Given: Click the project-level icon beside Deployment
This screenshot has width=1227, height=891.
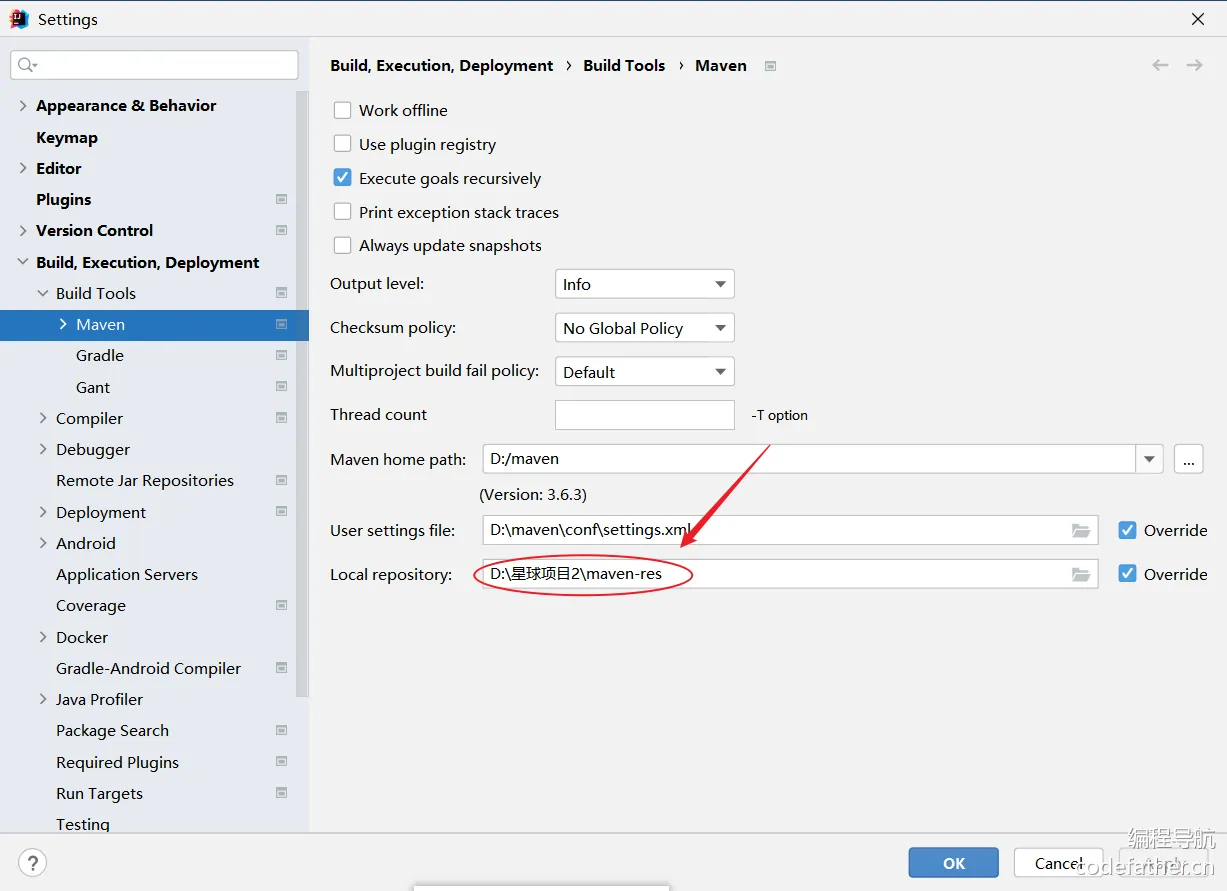Looking at the screenshot, I should pyautogui.click(x=281, y=513).
